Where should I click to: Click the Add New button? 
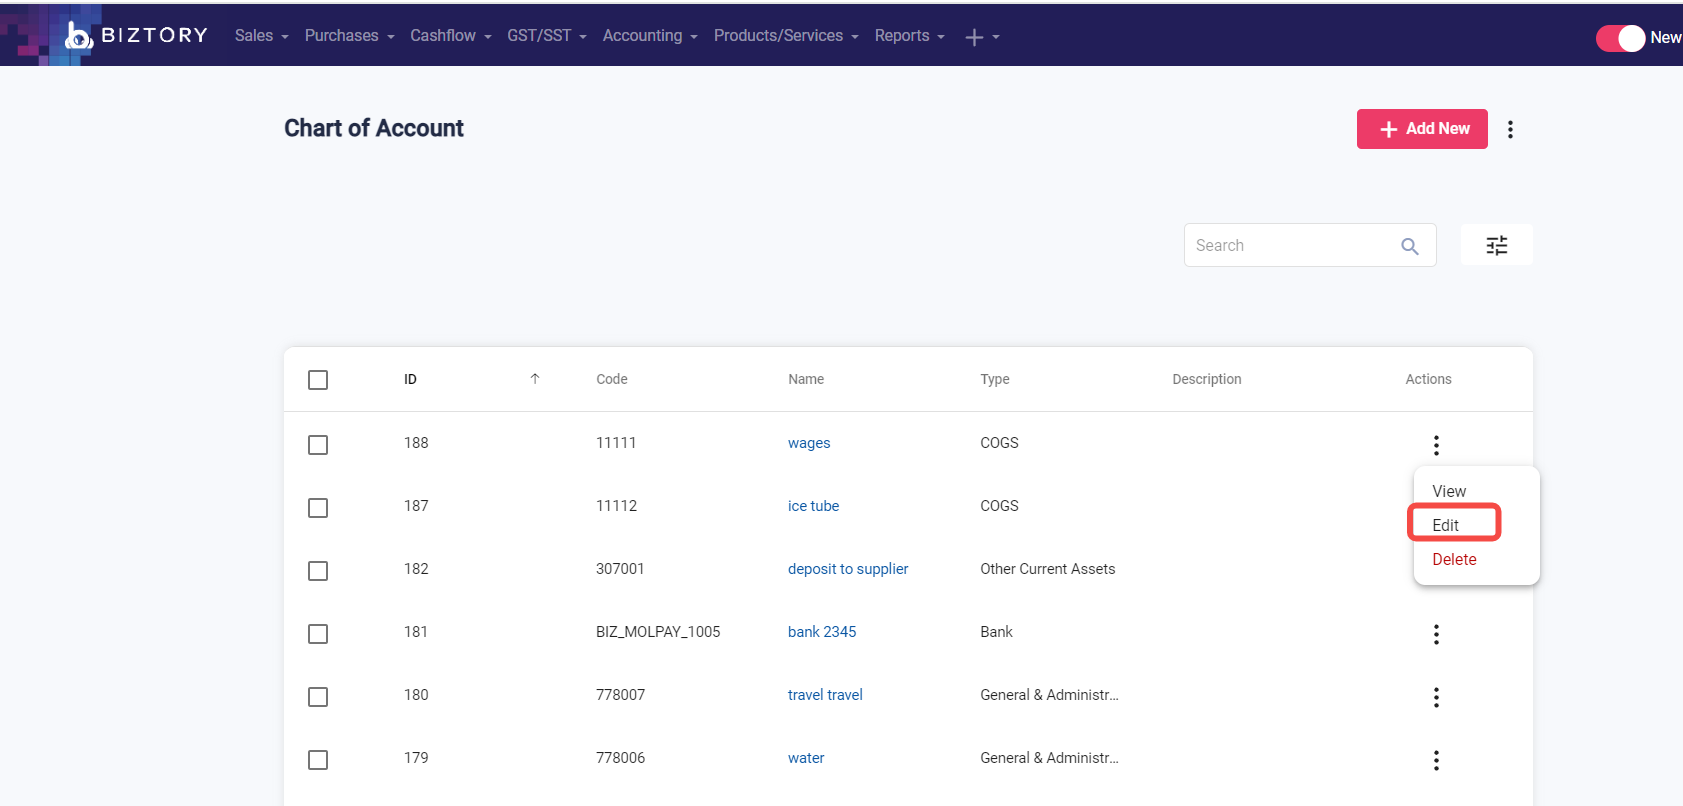pos(1422,129)
